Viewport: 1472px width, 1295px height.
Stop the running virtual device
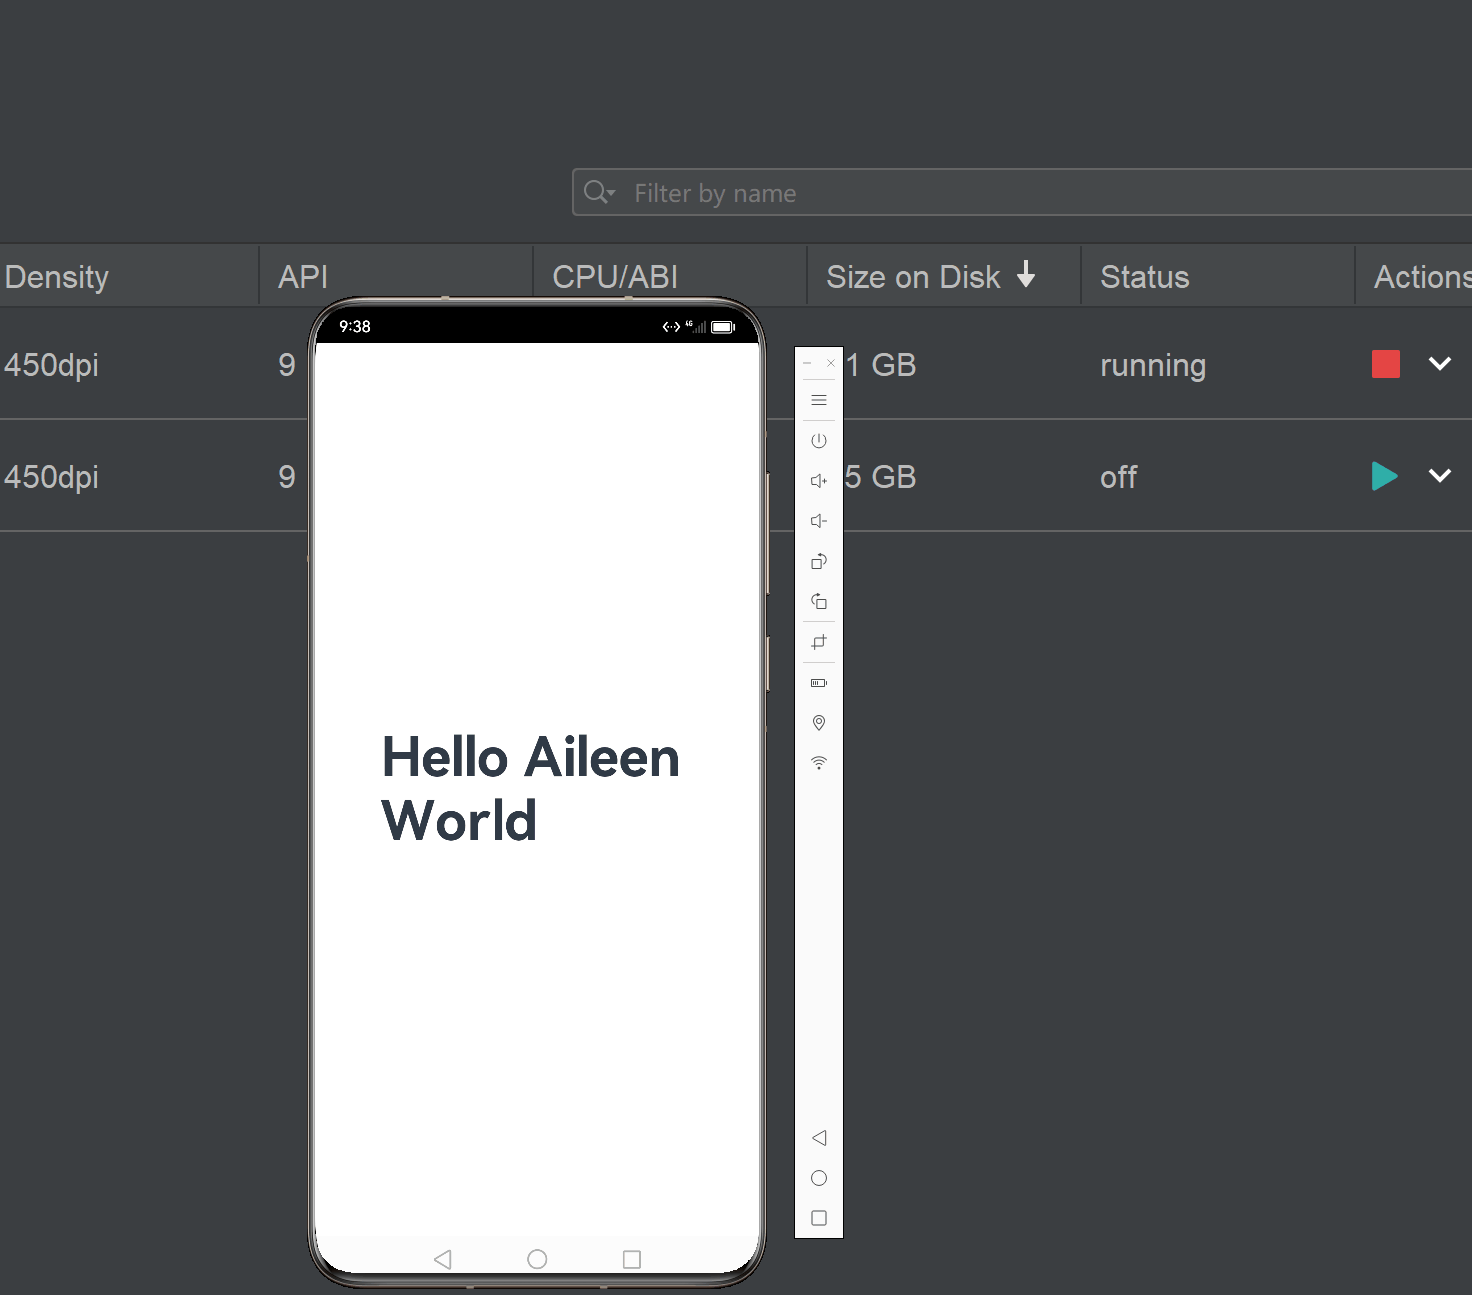pyautogui.click(x=1386, y=364)
